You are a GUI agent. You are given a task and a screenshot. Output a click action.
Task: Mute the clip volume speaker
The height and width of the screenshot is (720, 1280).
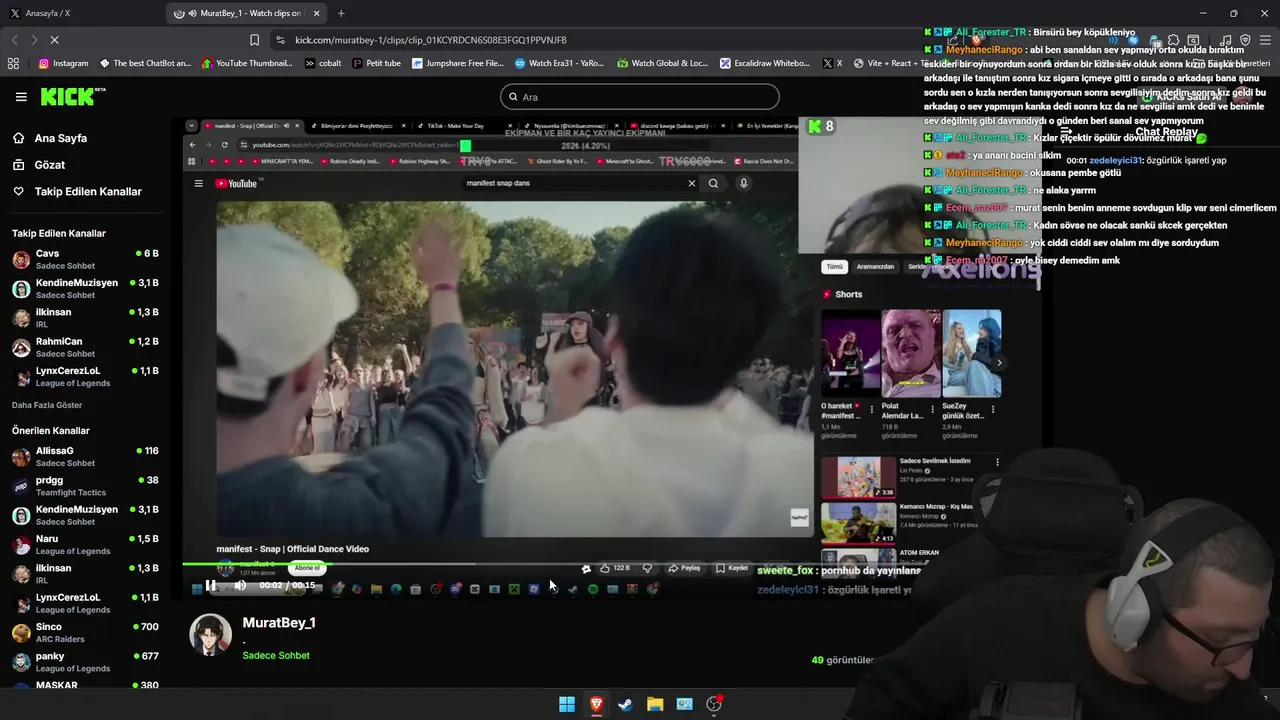click(x=240, y=585)
